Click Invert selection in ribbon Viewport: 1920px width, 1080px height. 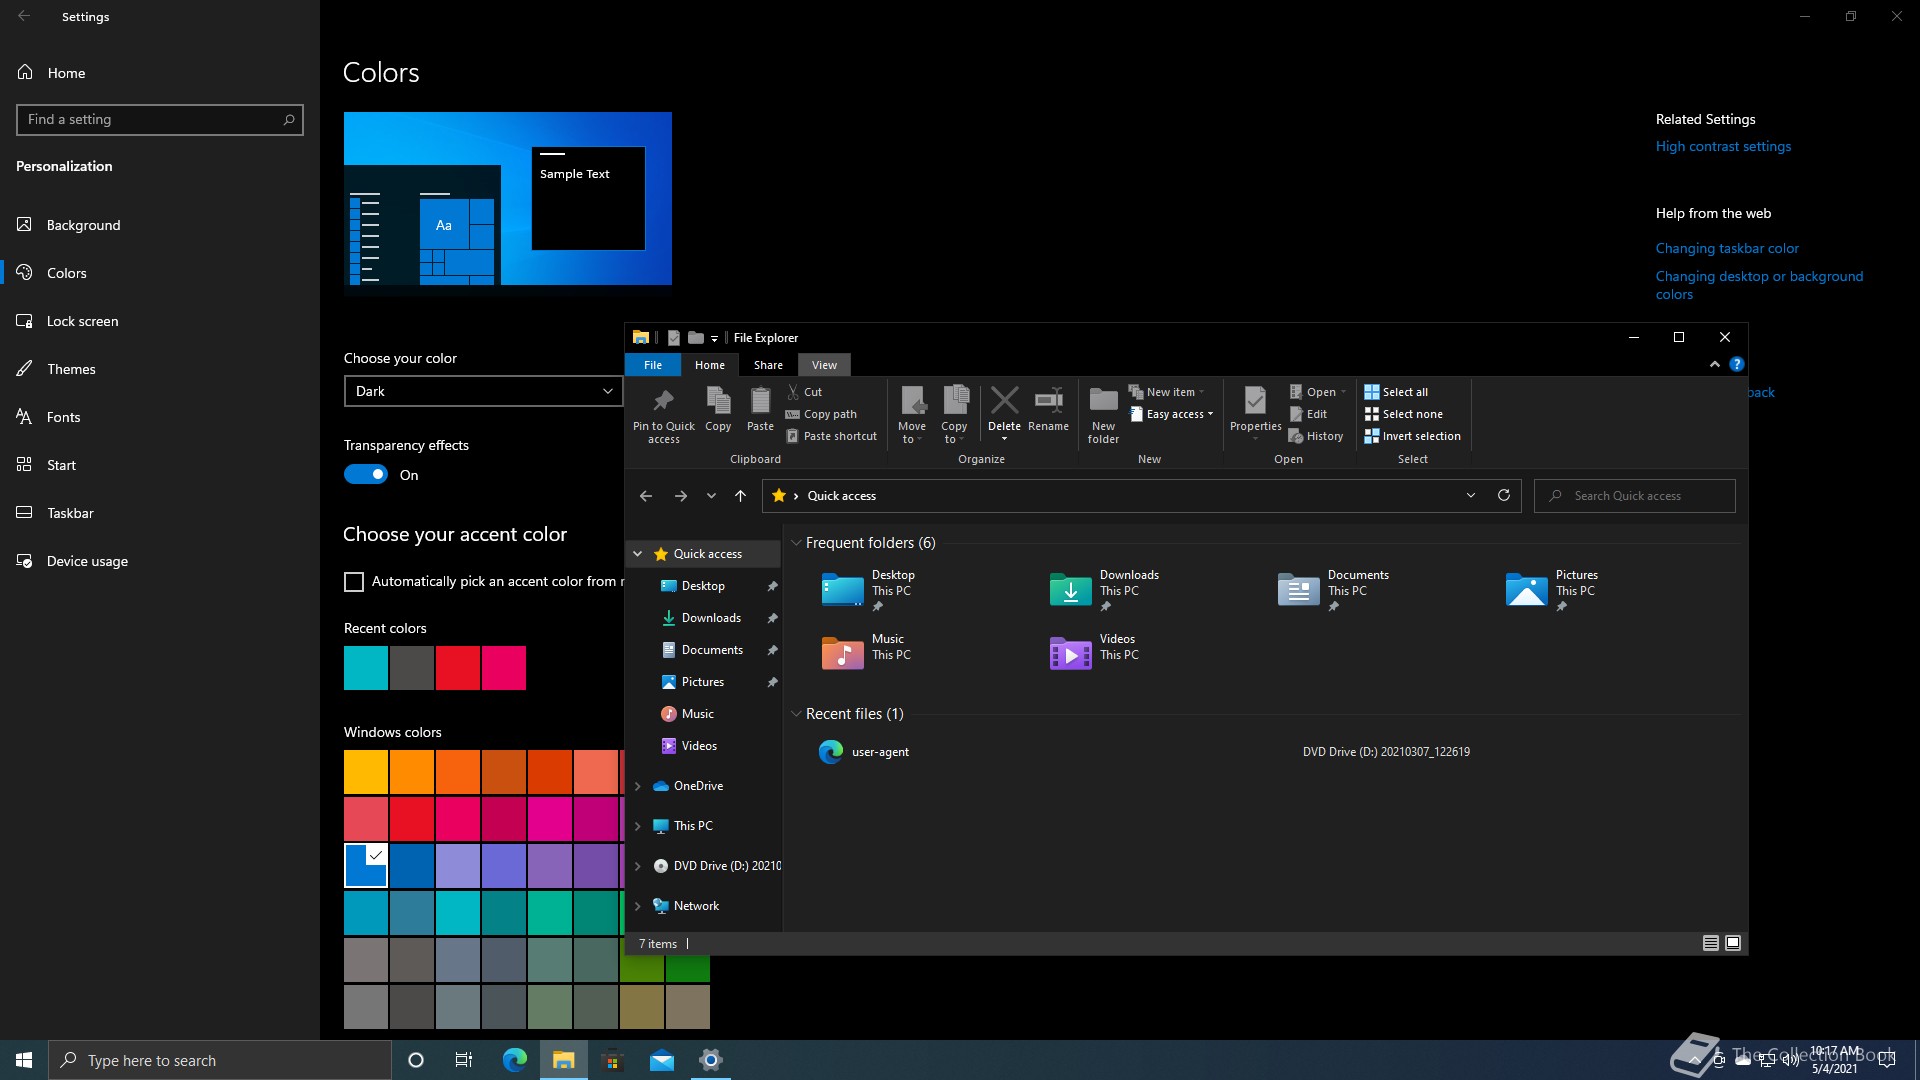[x=1412, y=436]
